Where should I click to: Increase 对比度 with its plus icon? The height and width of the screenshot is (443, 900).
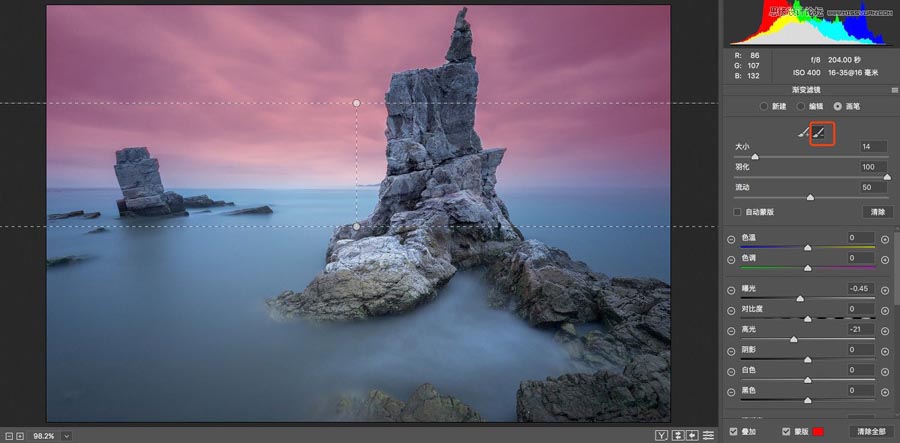click(x=885, y=311)
